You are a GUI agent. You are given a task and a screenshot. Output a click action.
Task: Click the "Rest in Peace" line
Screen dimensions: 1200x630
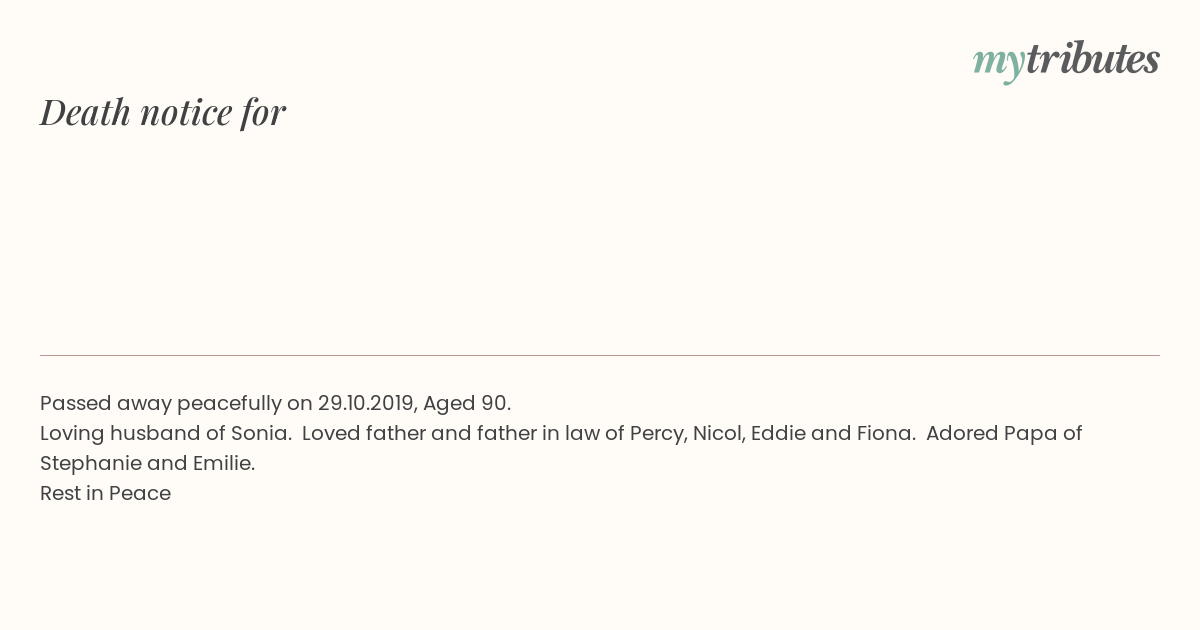click(105, 493)
